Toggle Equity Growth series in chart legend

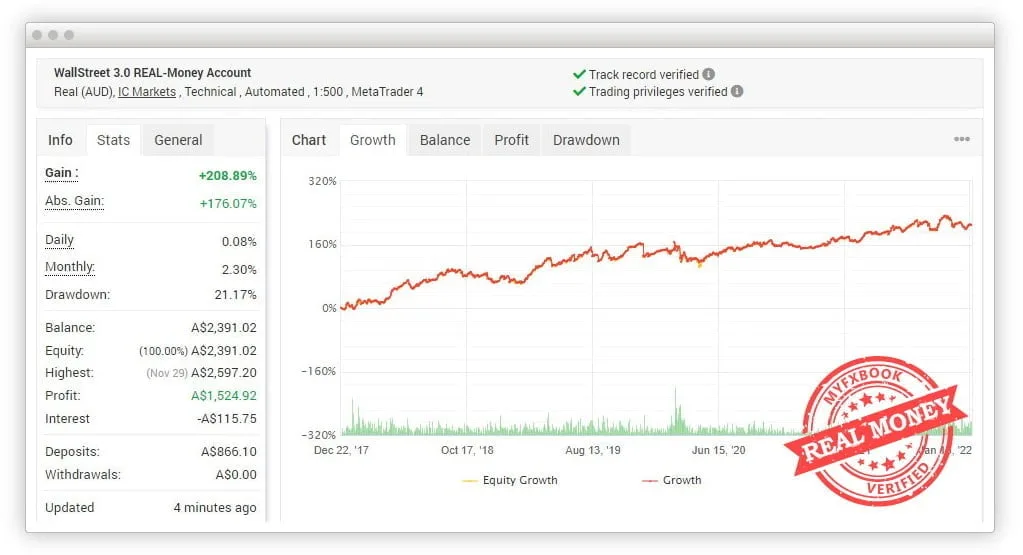[x=510, y=480]
